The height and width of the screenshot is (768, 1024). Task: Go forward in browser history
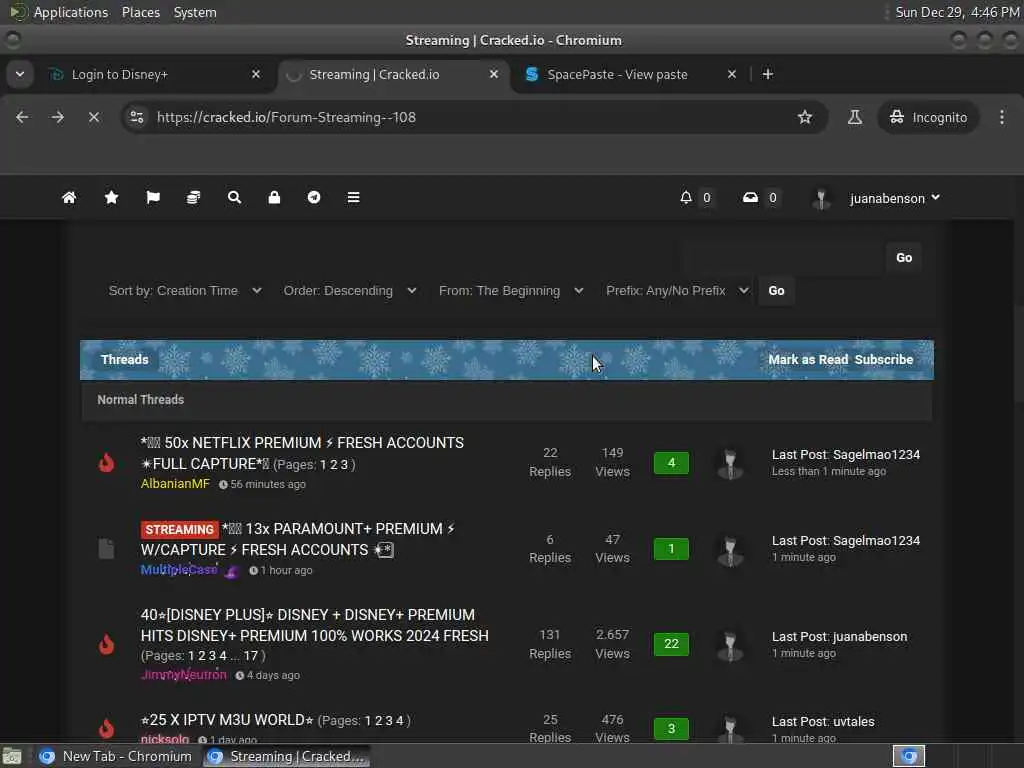click(58, 117)
